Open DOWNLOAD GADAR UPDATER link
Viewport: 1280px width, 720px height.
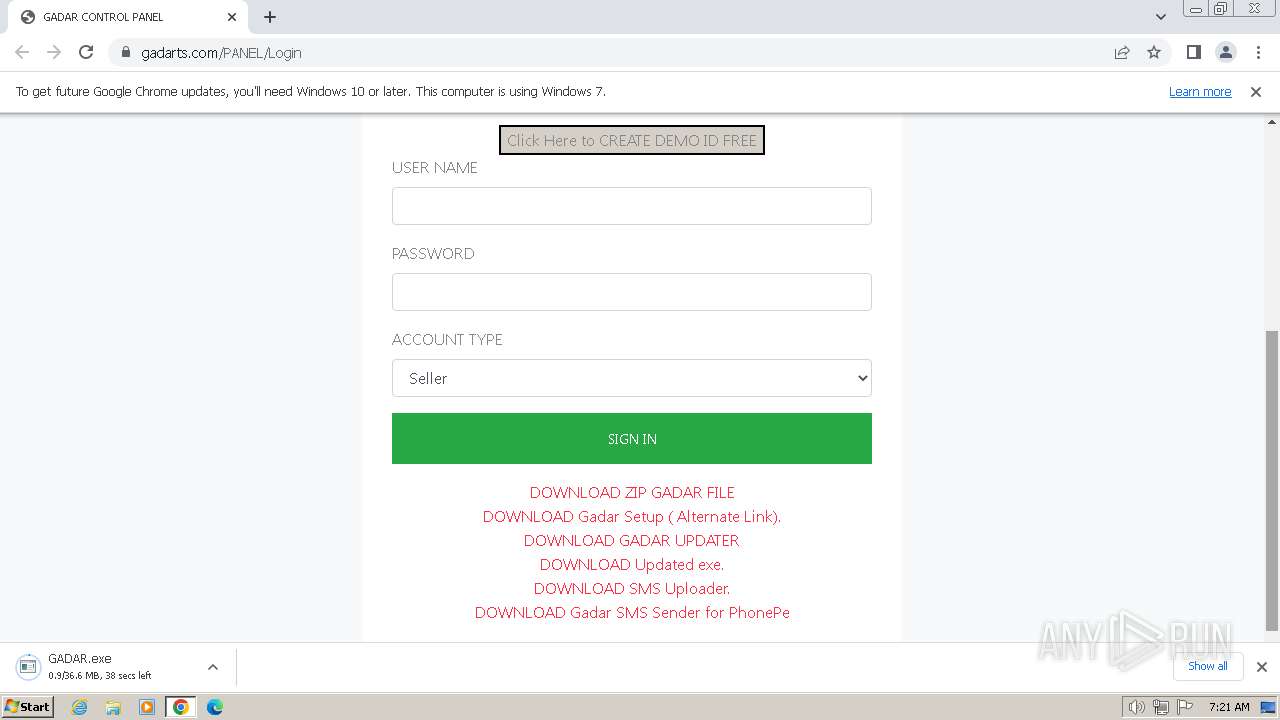(632, 540)
